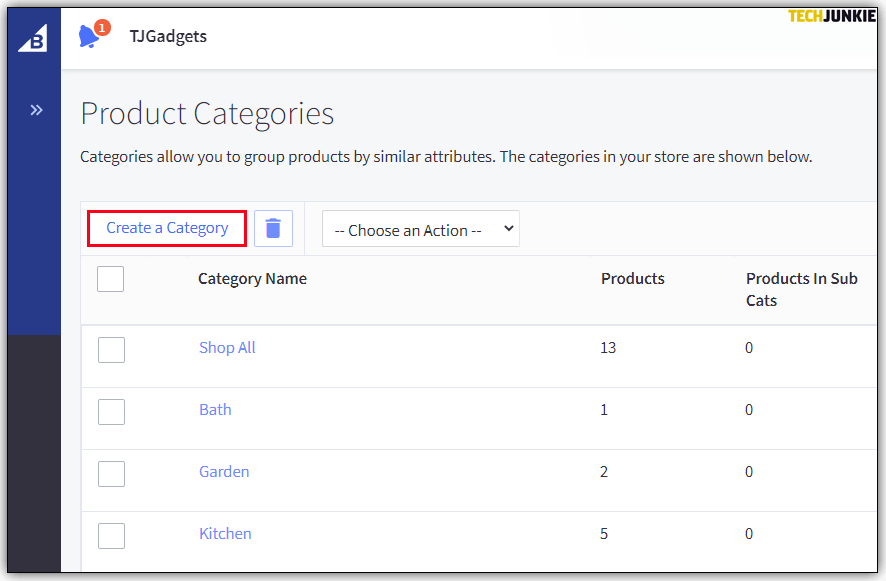The height and width of the screenshot is (581, 886).
Task: Expand the collapsed sidebar with double chevron
Action: click(x=36, y=110)
